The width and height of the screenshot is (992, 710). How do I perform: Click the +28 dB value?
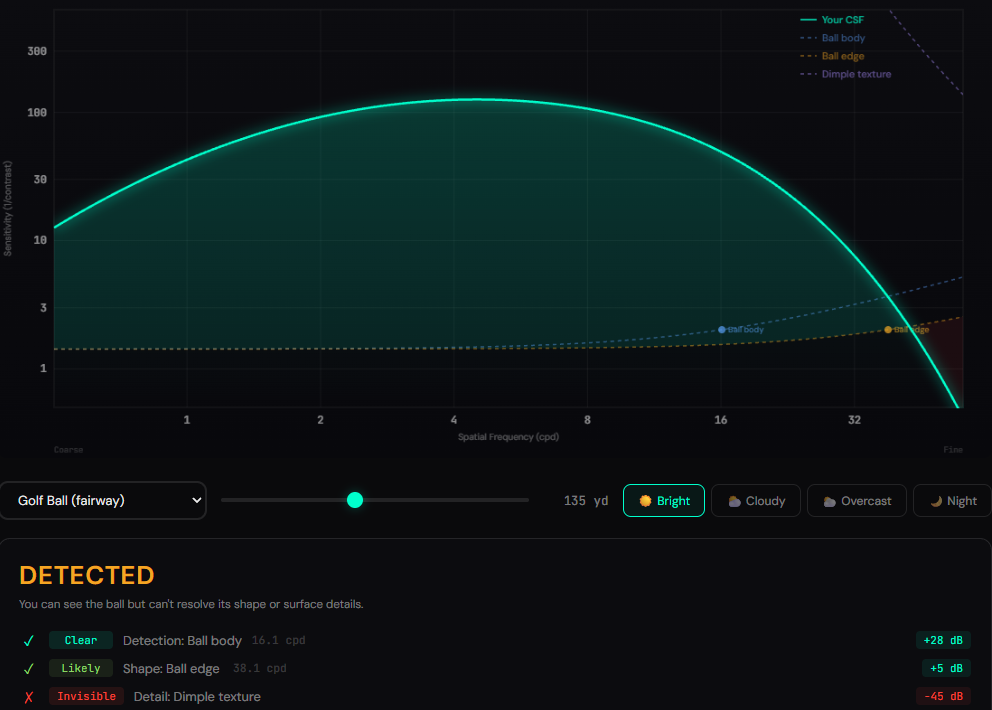pyautogui.click(x=943, y=640)
